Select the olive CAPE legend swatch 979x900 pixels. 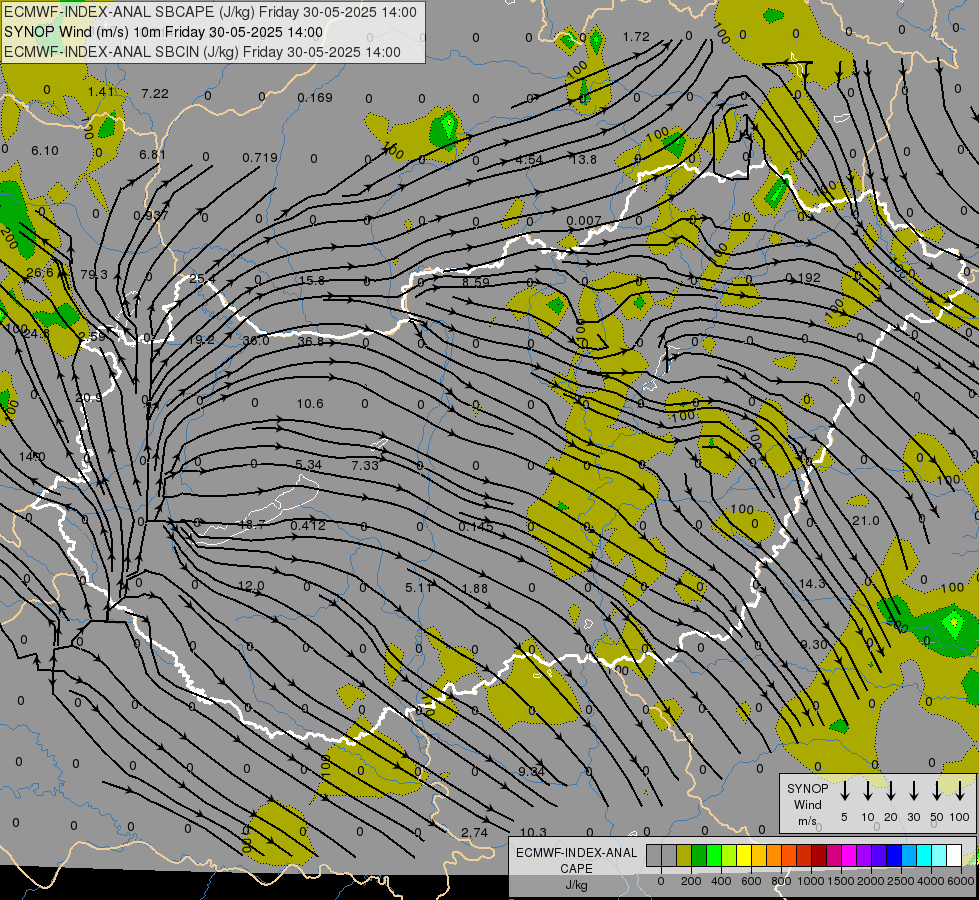tap(684, 855)
